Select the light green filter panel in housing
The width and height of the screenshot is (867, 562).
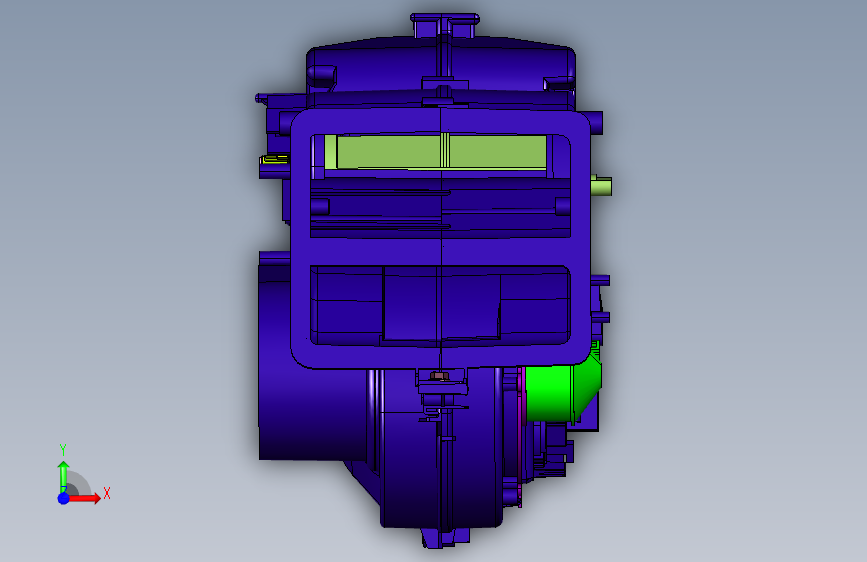click(x=437, y=152)
